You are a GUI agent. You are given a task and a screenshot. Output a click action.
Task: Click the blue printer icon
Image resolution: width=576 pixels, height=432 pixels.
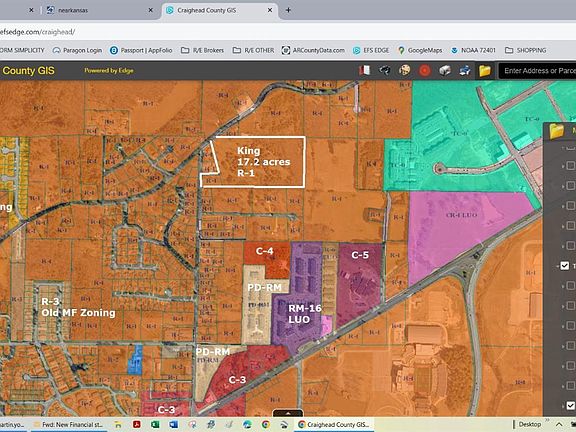(465, 70)
